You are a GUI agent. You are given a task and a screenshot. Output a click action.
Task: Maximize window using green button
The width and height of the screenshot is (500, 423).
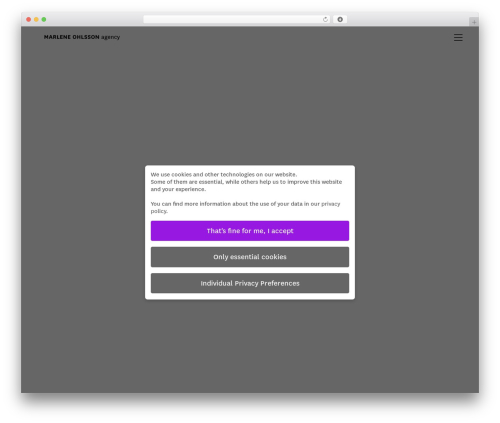pyautogui.click(x=44, y=19)
